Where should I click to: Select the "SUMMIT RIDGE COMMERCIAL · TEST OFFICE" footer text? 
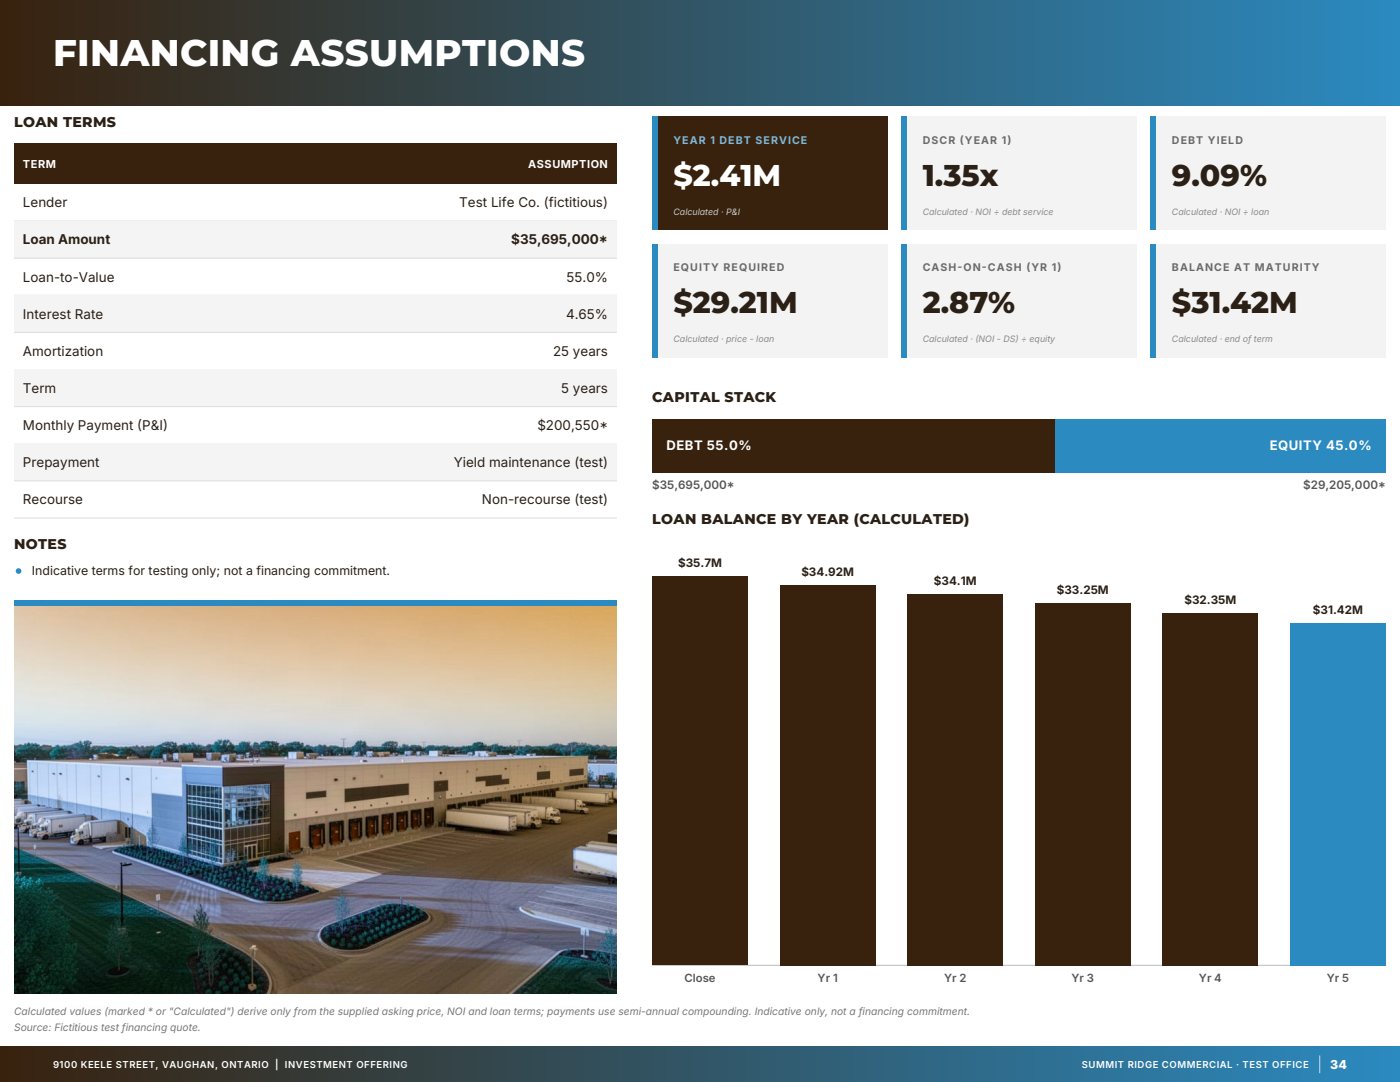(1195, 1065)
